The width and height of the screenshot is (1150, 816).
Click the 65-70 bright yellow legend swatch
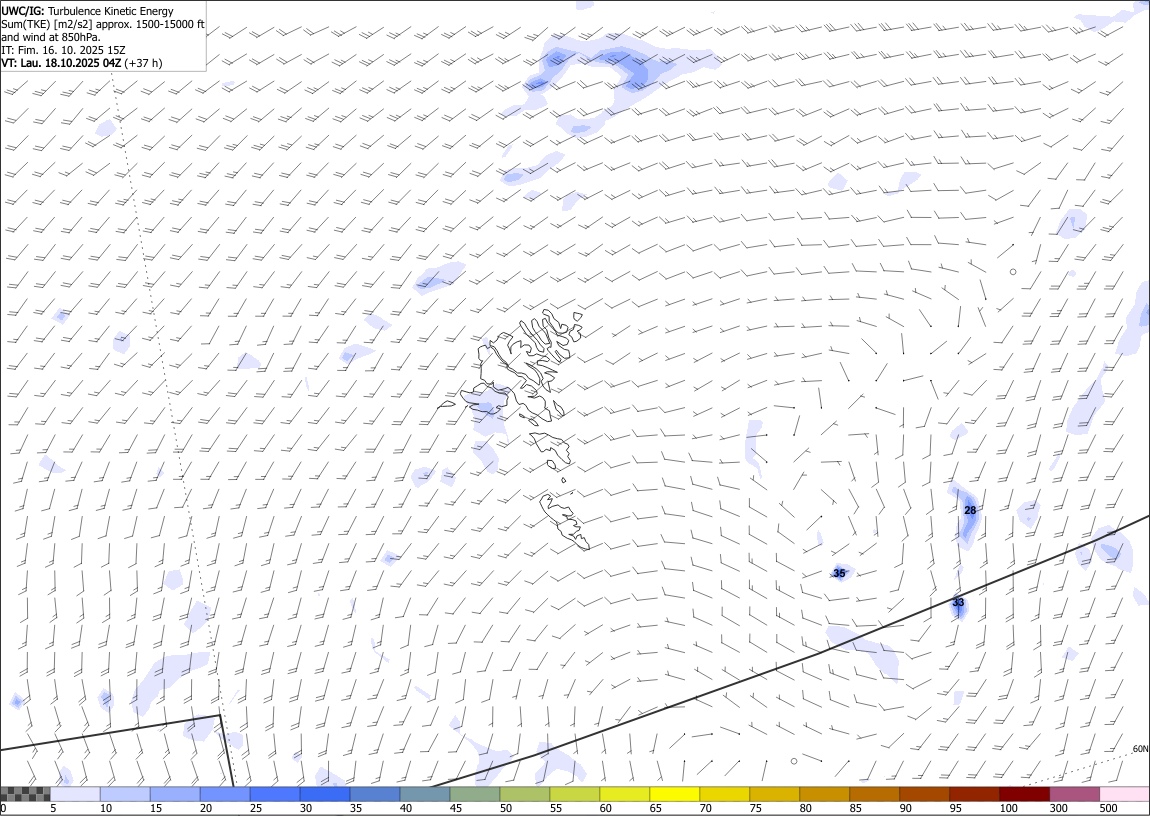coord(674,794)
